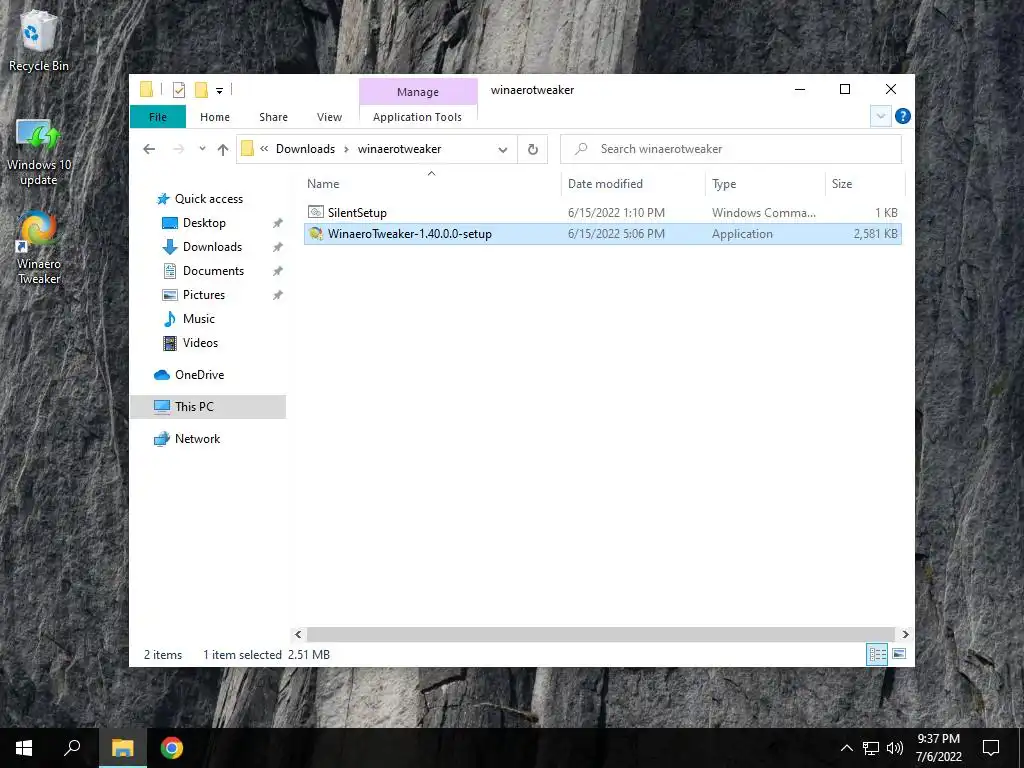Open Downloads in navigation pane

212,247
